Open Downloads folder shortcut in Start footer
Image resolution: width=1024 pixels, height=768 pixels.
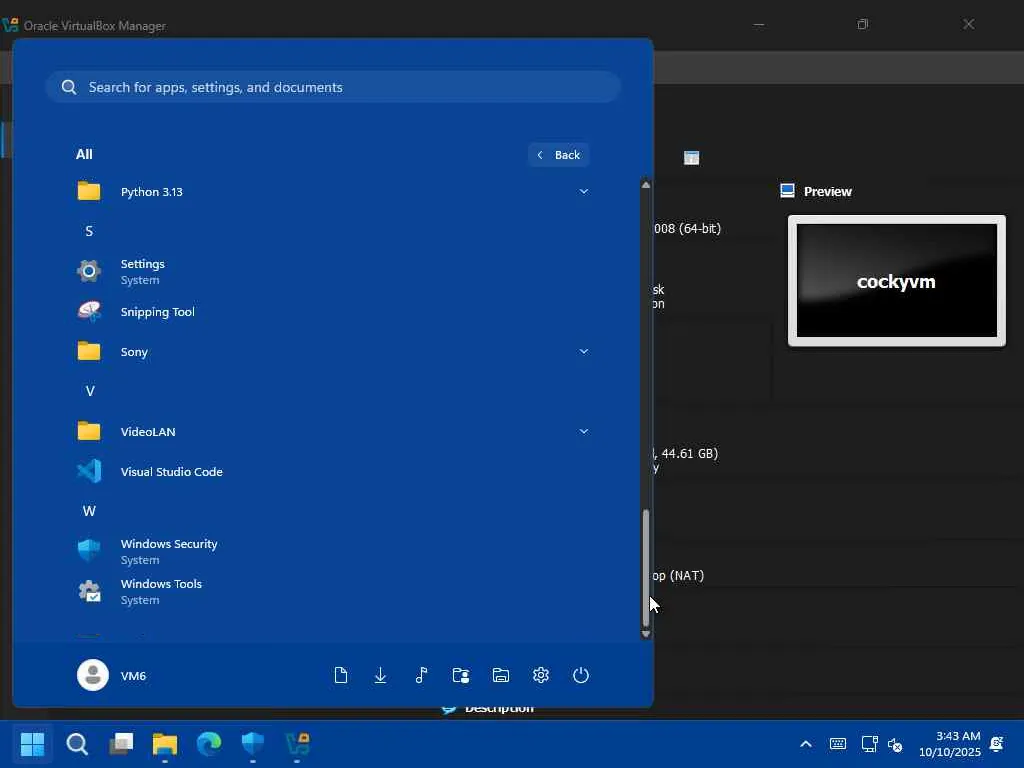click(381, 675)
